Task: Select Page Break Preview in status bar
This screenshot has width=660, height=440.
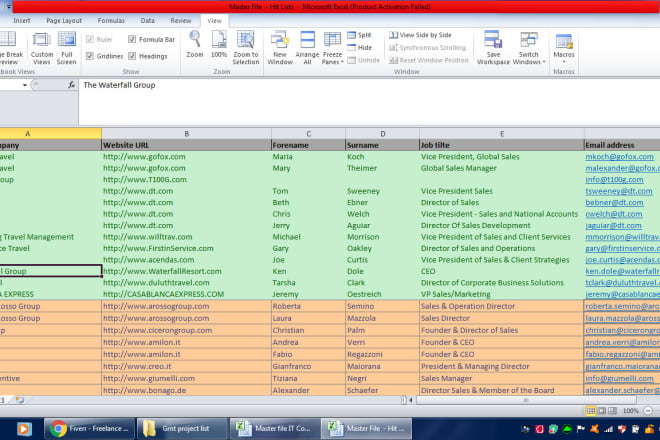Action: (x=612, y=411)
